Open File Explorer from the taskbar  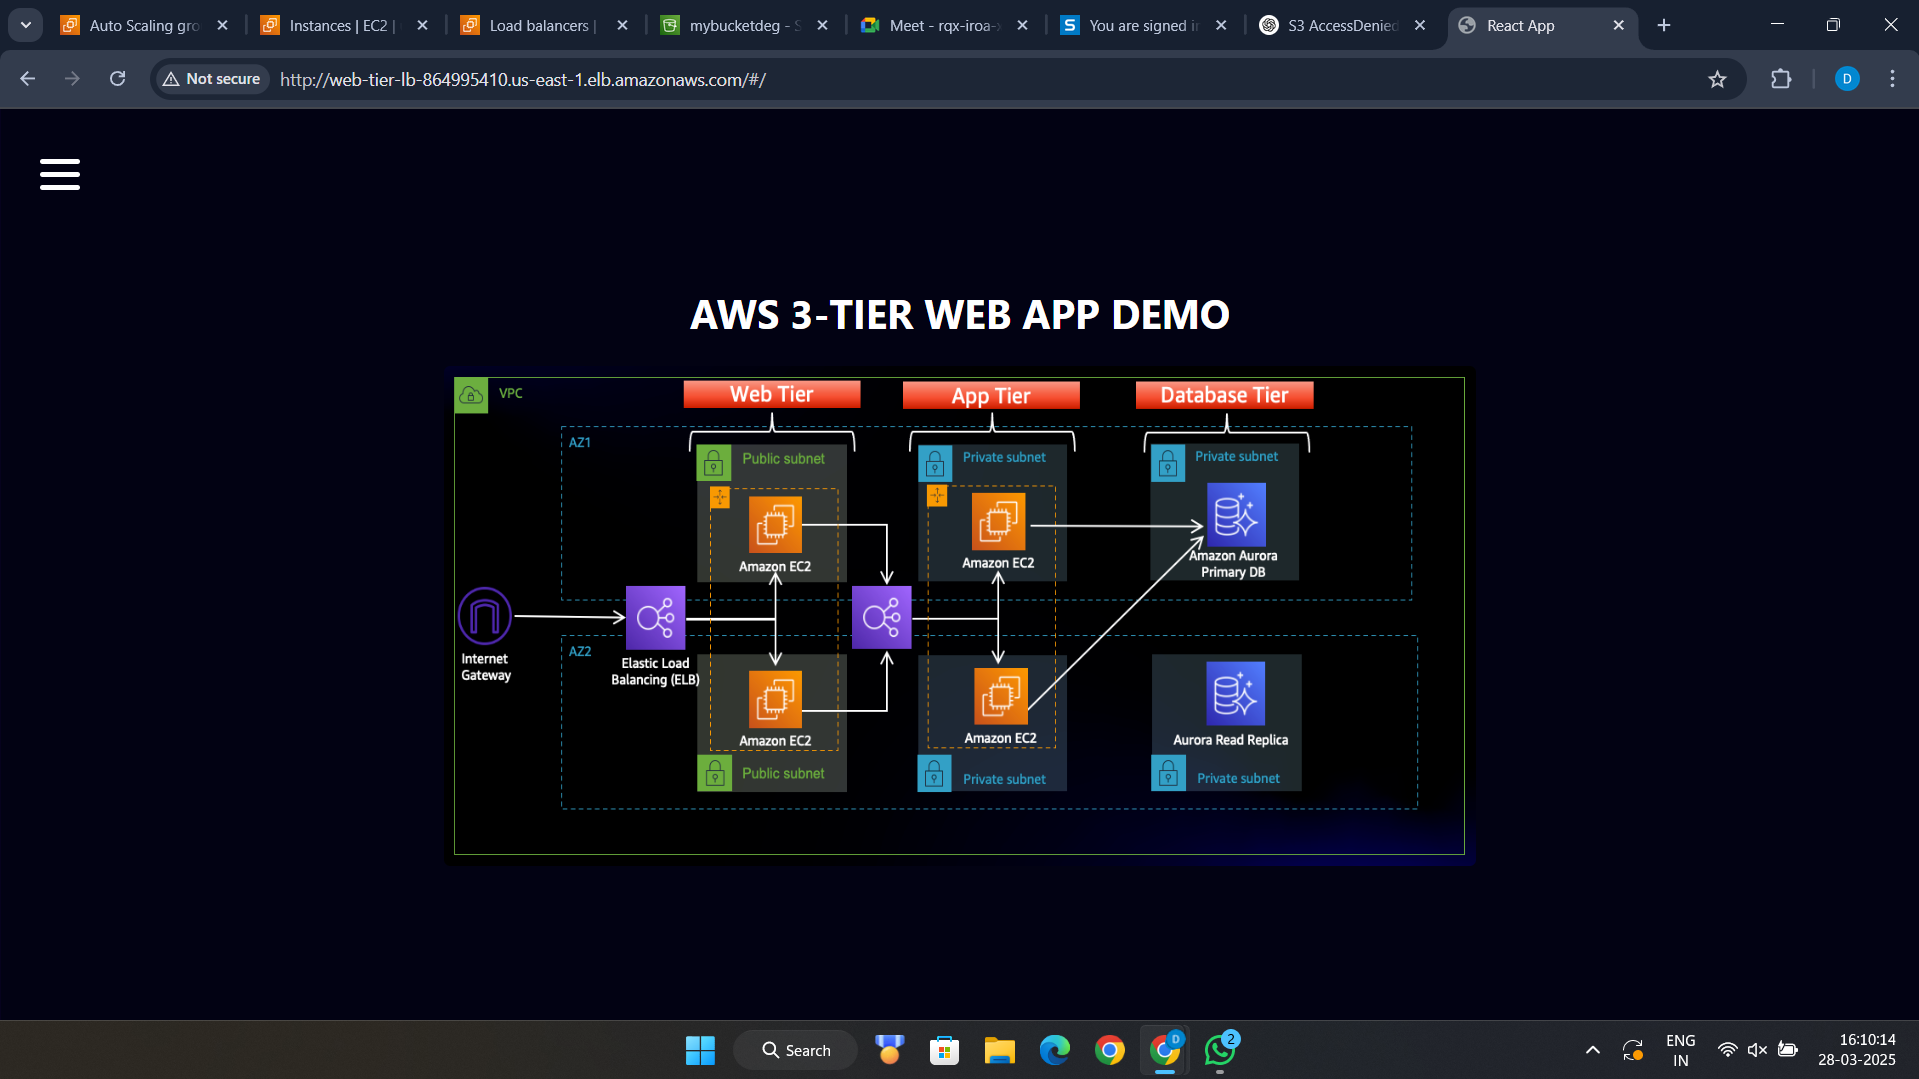pyautogui.click(x=999, y=1050)
